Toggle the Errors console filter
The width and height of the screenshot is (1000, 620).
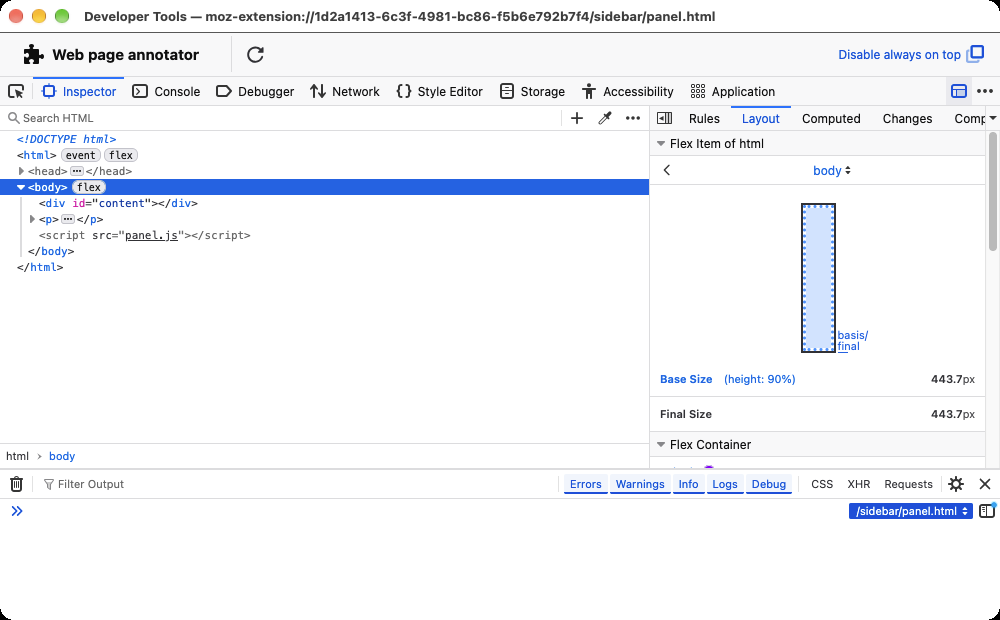coord(585,484)
